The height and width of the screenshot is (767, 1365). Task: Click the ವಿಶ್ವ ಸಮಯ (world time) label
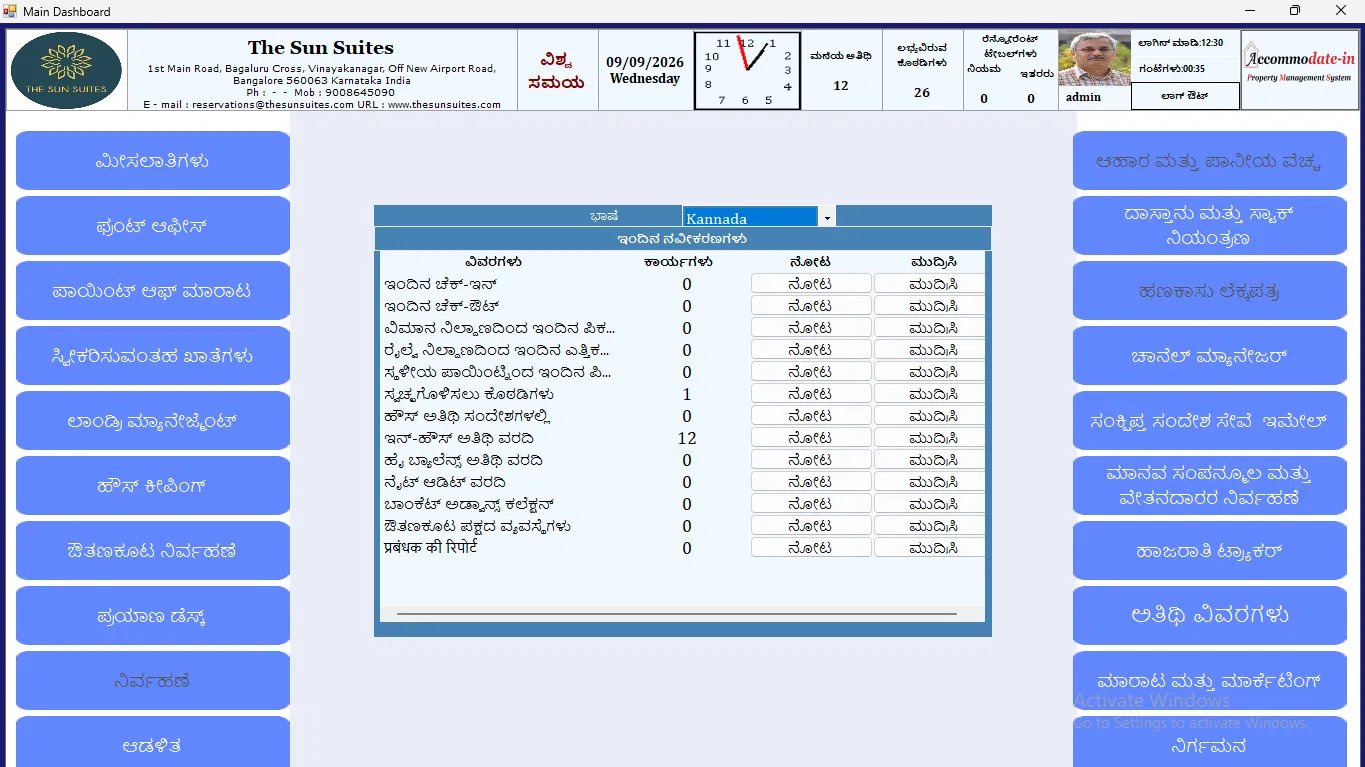(556, 70)
